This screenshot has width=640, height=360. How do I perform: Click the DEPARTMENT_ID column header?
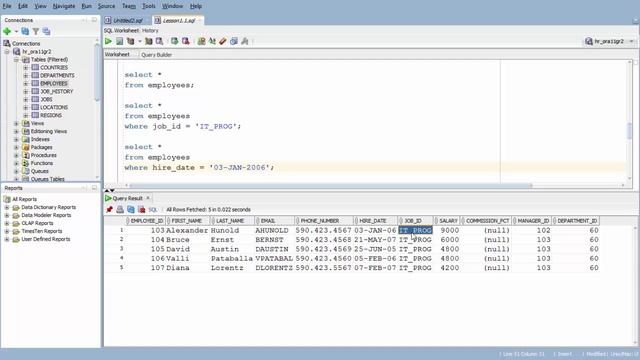[x=577, y=221]
